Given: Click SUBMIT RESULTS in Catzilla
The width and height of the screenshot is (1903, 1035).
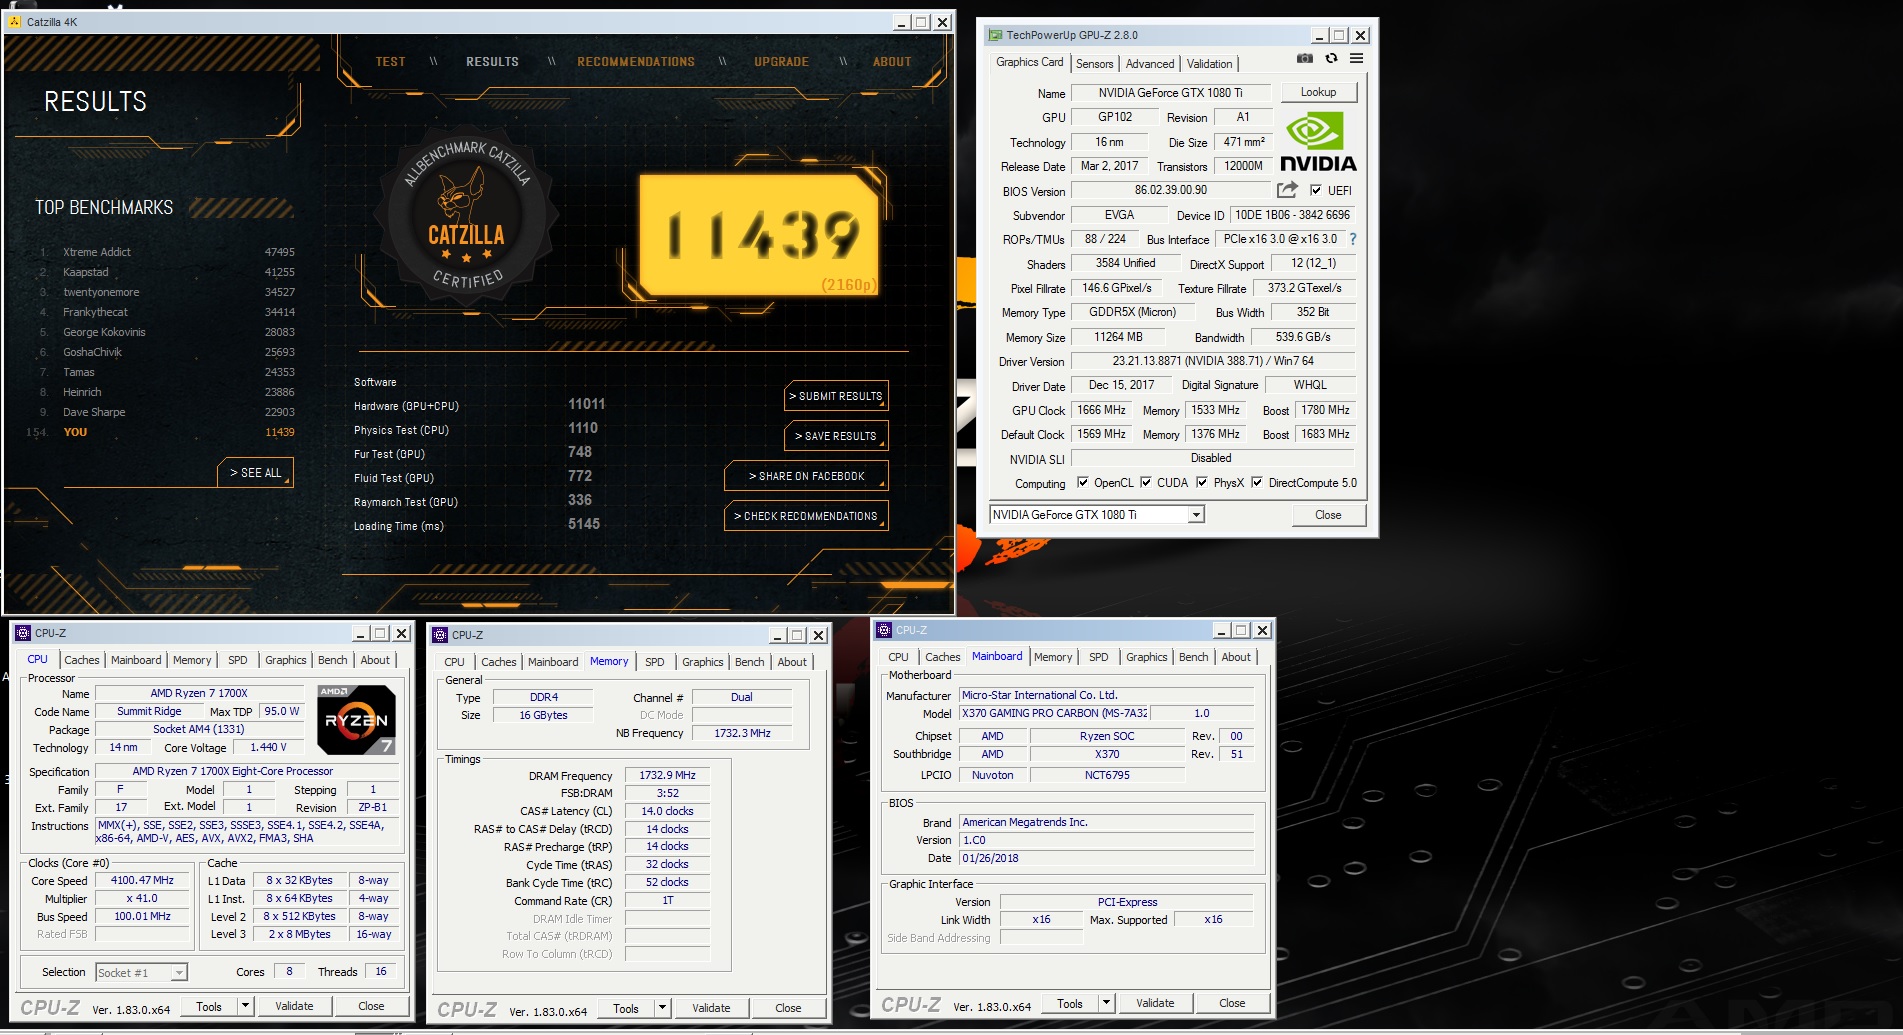Looking at the screenshot, I should click(x=837, y=396).
